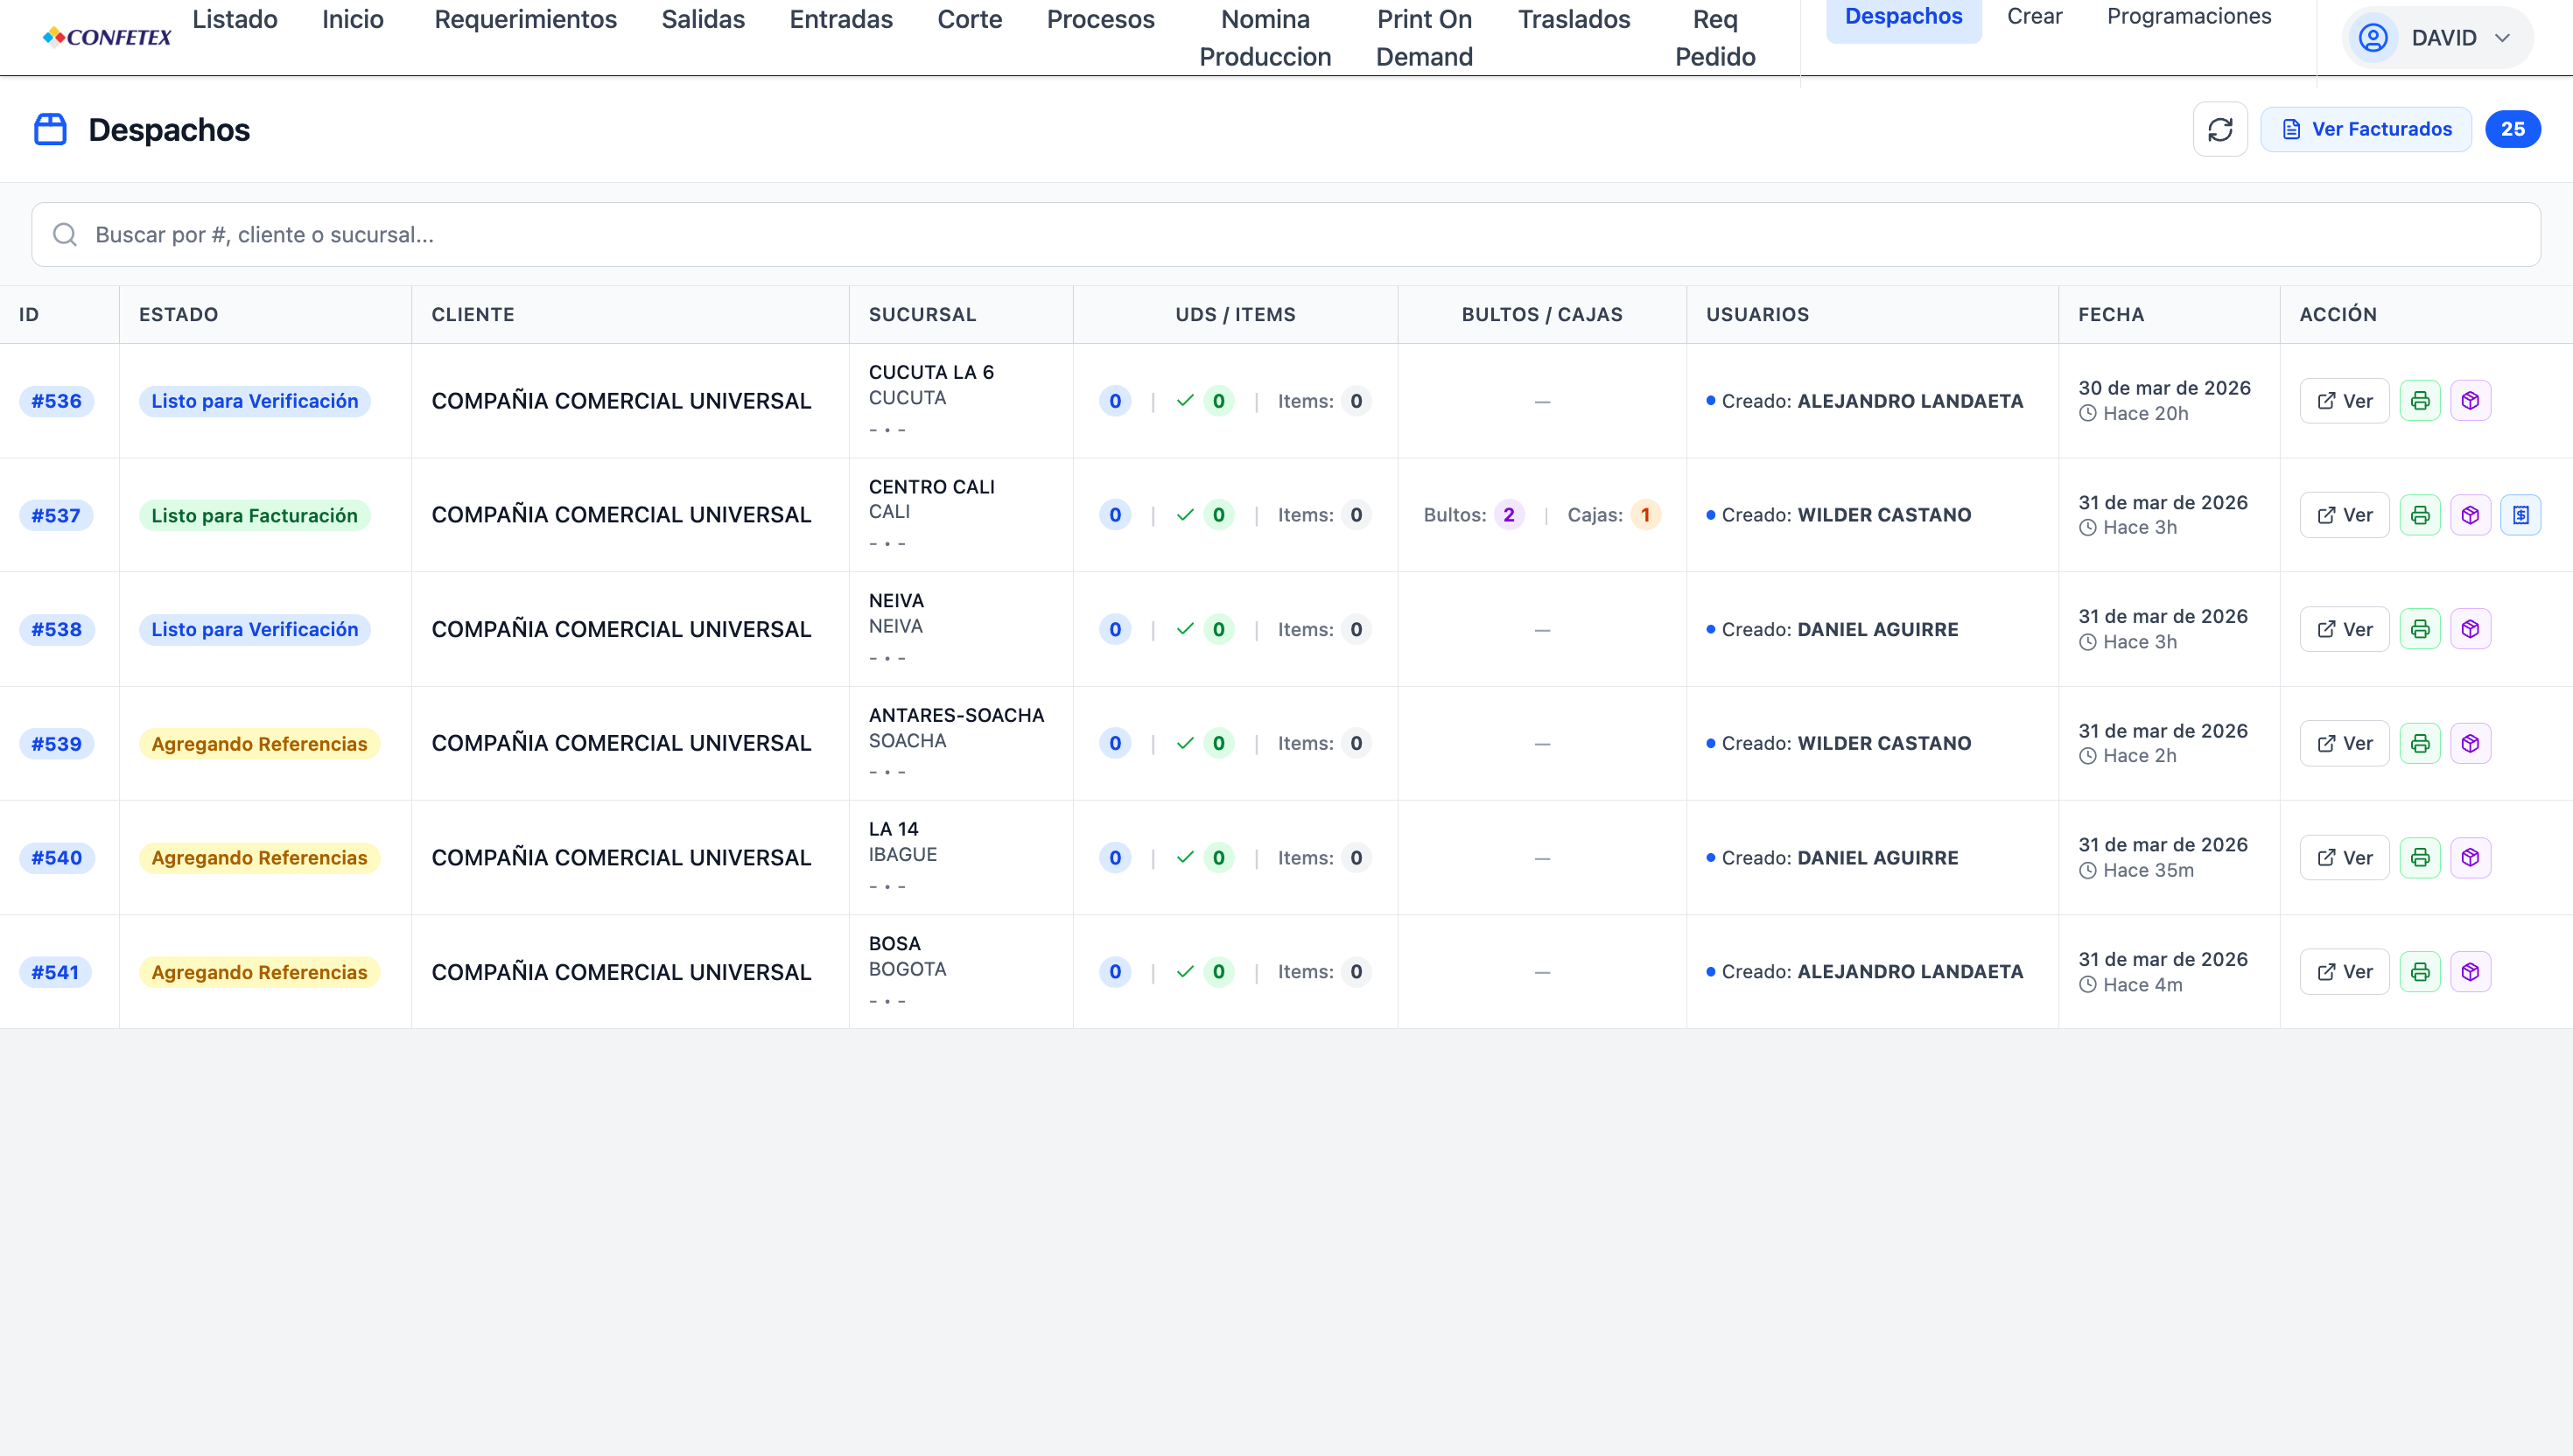The width and height of the screenshot is (2573, 1456).
Task: Click the purple package icon for #539
Action: (x=2470, y=743)
